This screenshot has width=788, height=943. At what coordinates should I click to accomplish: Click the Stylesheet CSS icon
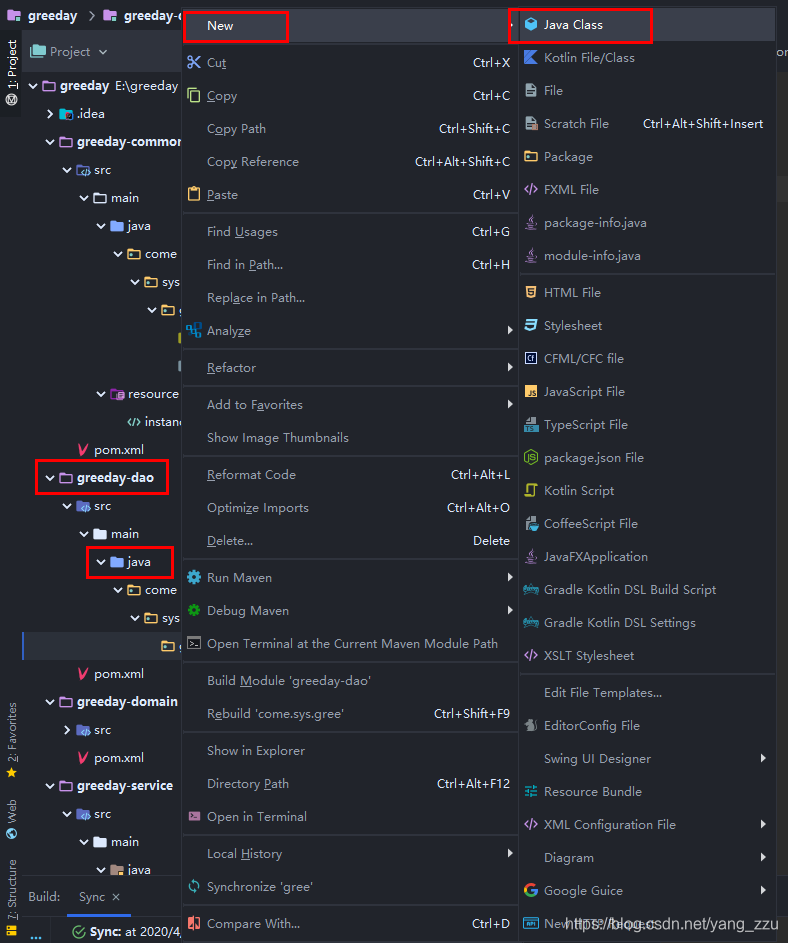point(531,326)
